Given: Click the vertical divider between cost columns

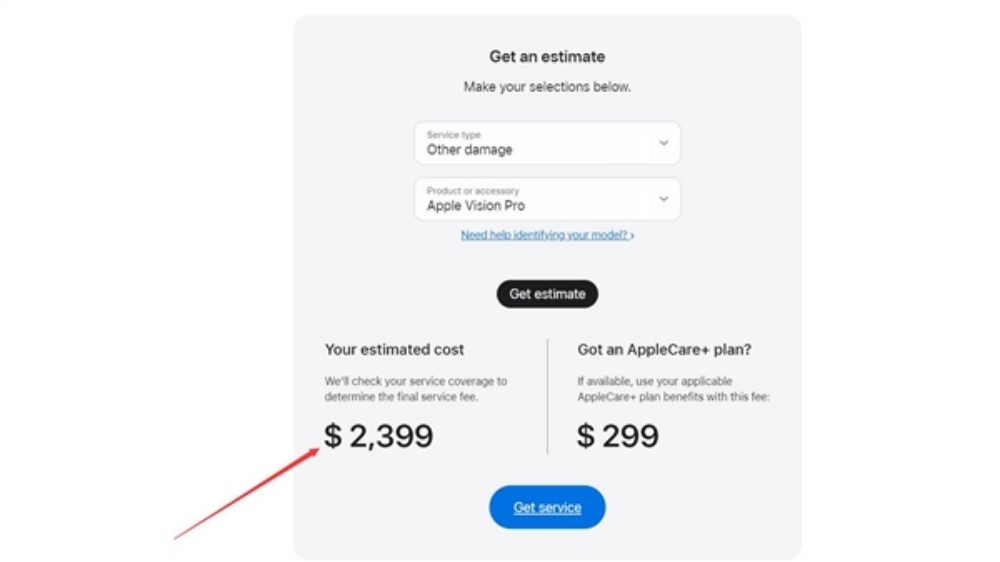Looking at the screenshot, I should tap(547, 396).
